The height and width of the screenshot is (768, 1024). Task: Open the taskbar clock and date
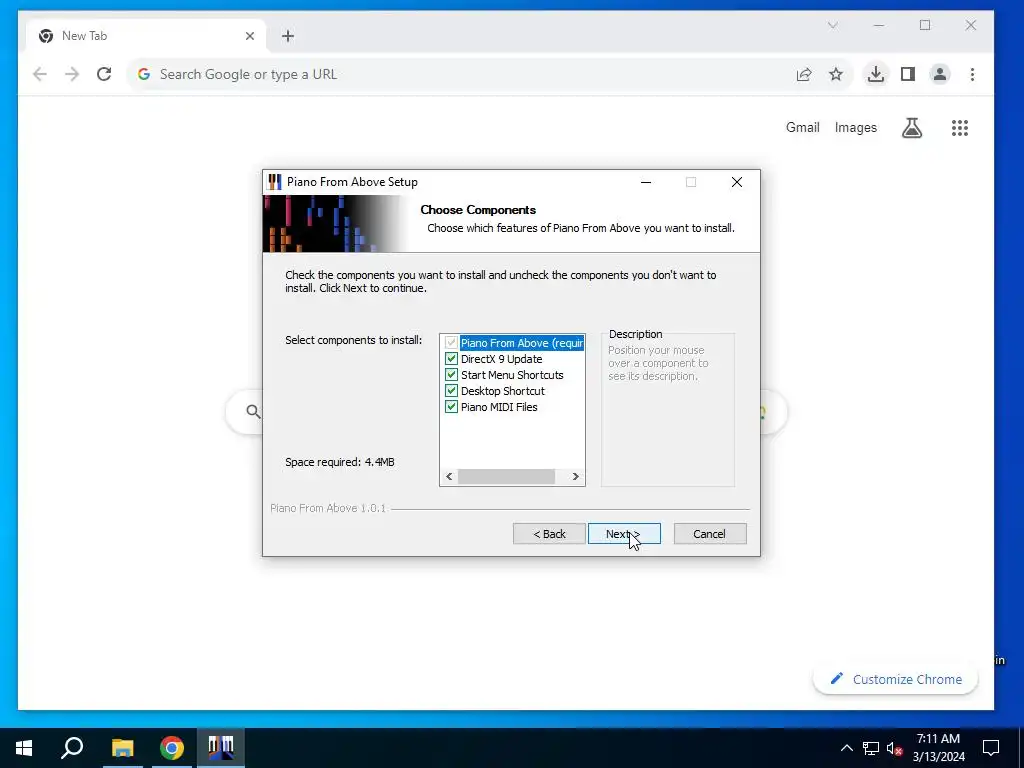tap(938, 748)
